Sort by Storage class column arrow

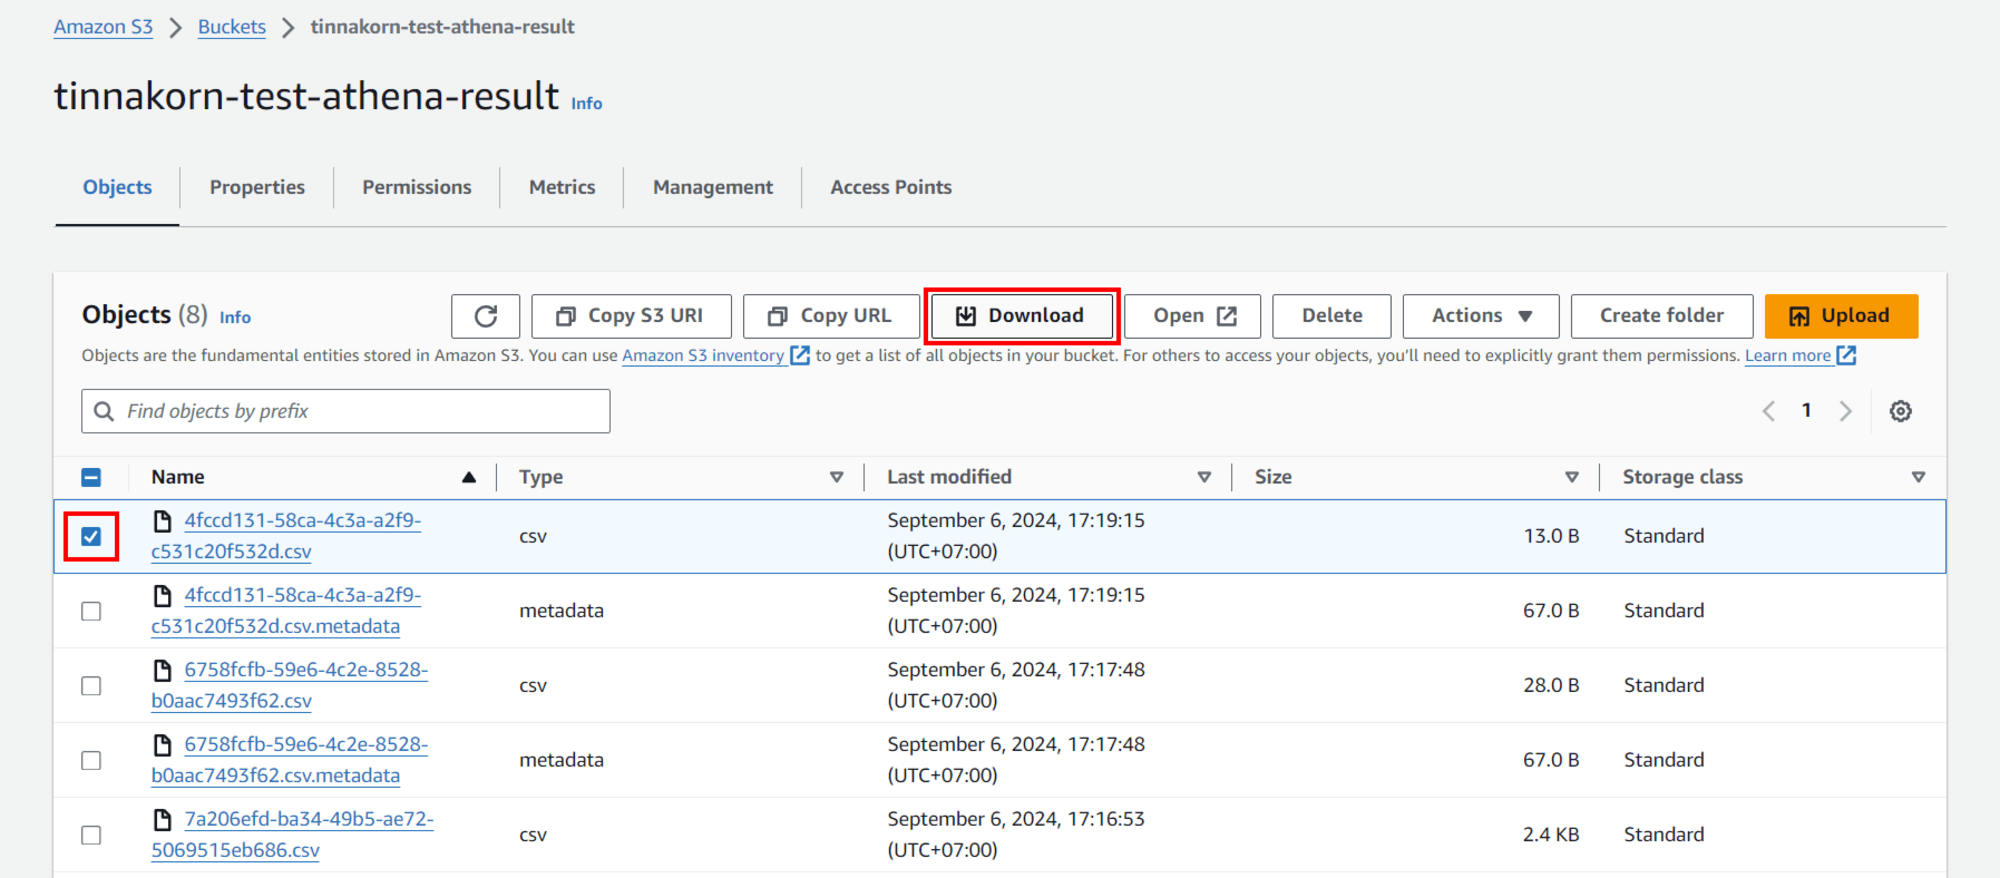(1918, 477)
